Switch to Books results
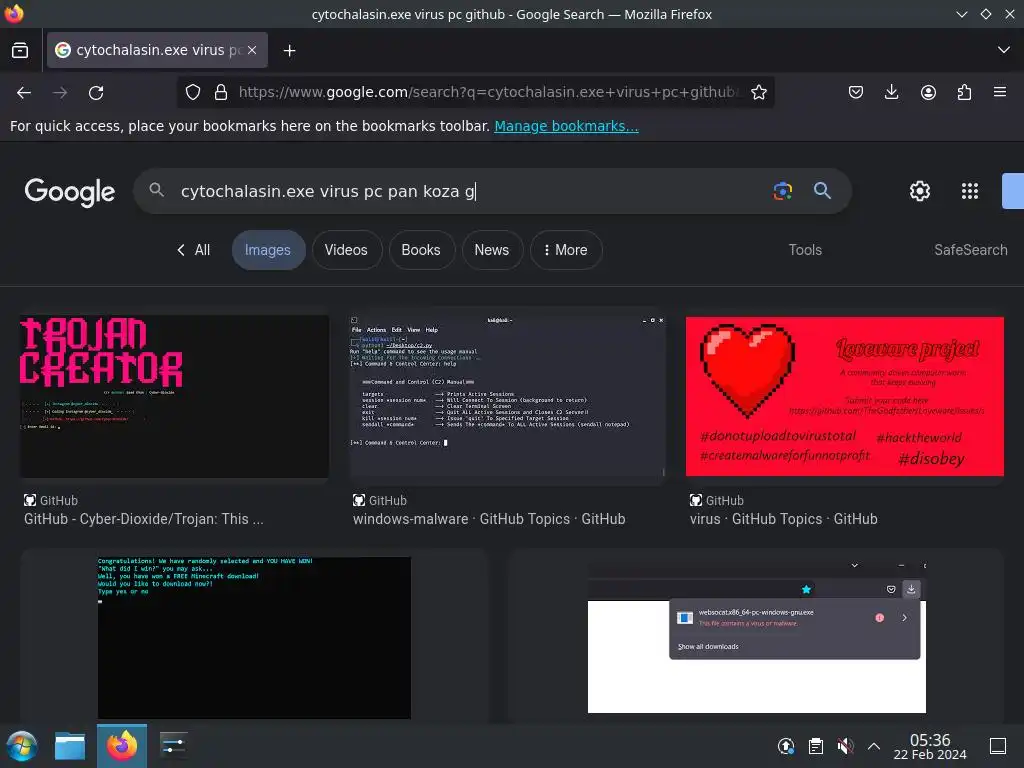 click(x=421, y=250)
